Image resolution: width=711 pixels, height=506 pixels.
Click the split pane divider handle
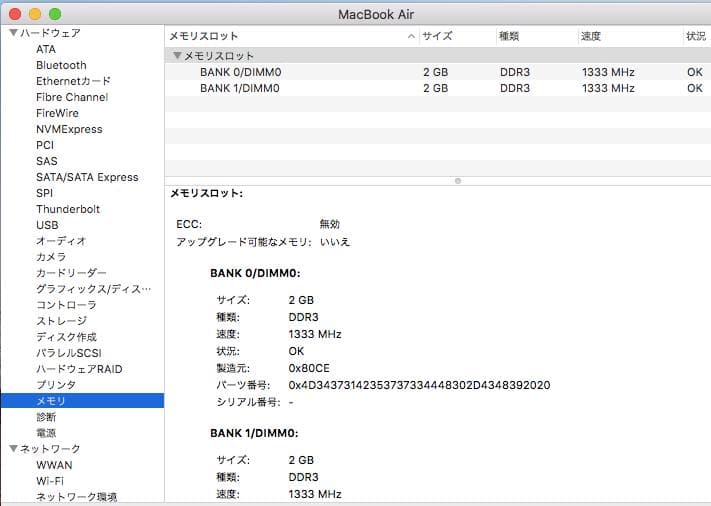tap(458, 181)
